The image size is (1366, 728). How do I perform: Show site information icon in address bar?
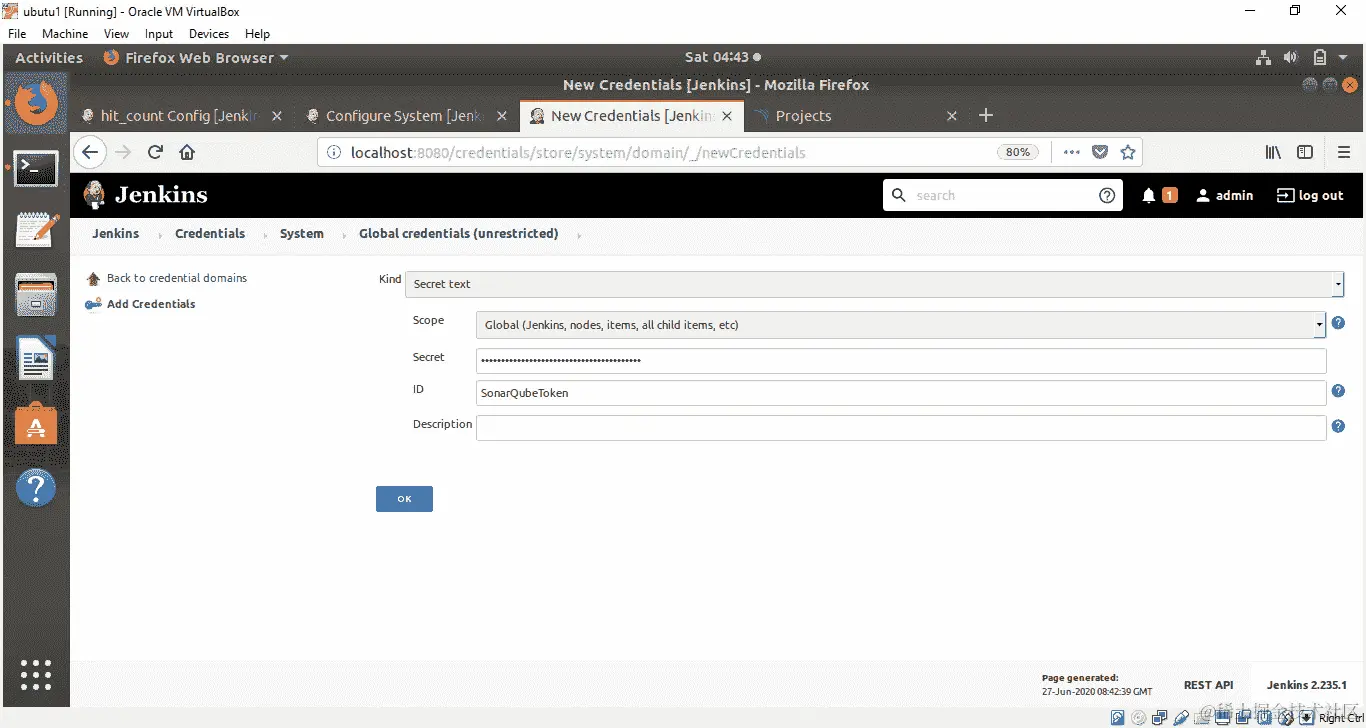pyautogui.click(x=335, y=152)
